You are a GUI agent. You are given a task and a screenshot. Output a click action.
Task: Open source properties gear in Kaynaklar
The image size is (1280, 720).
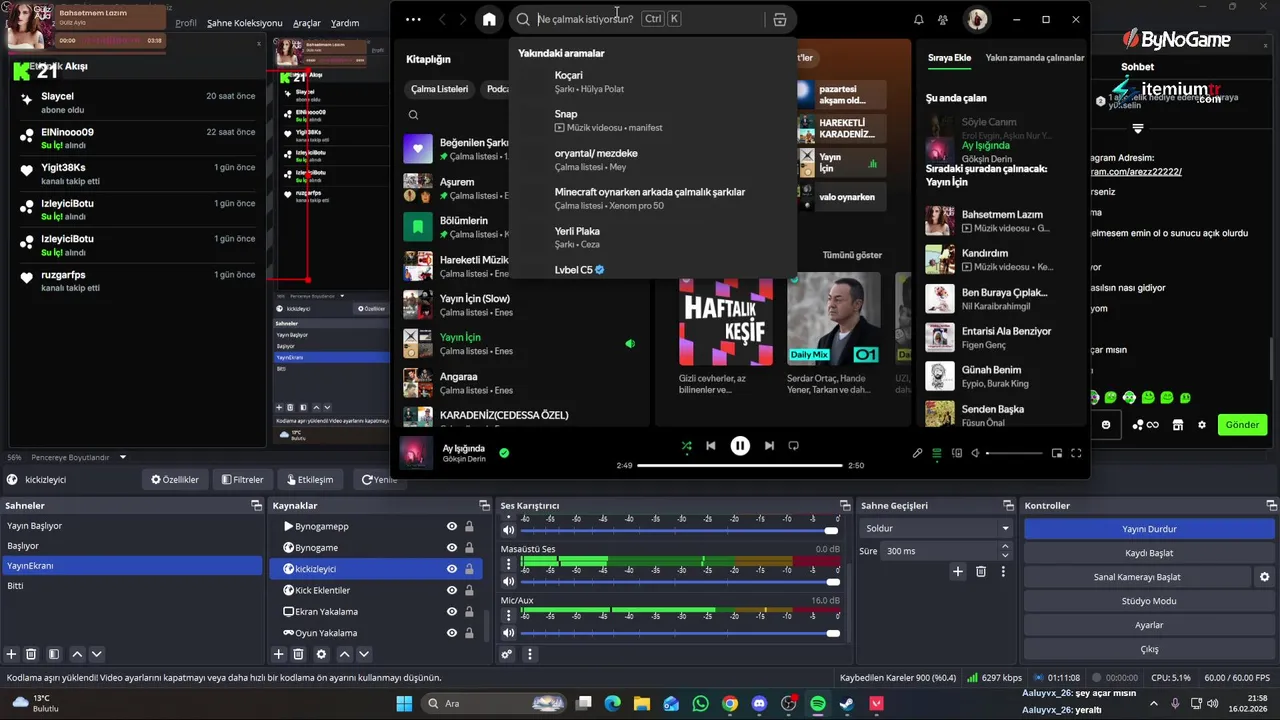coord(321,654)
